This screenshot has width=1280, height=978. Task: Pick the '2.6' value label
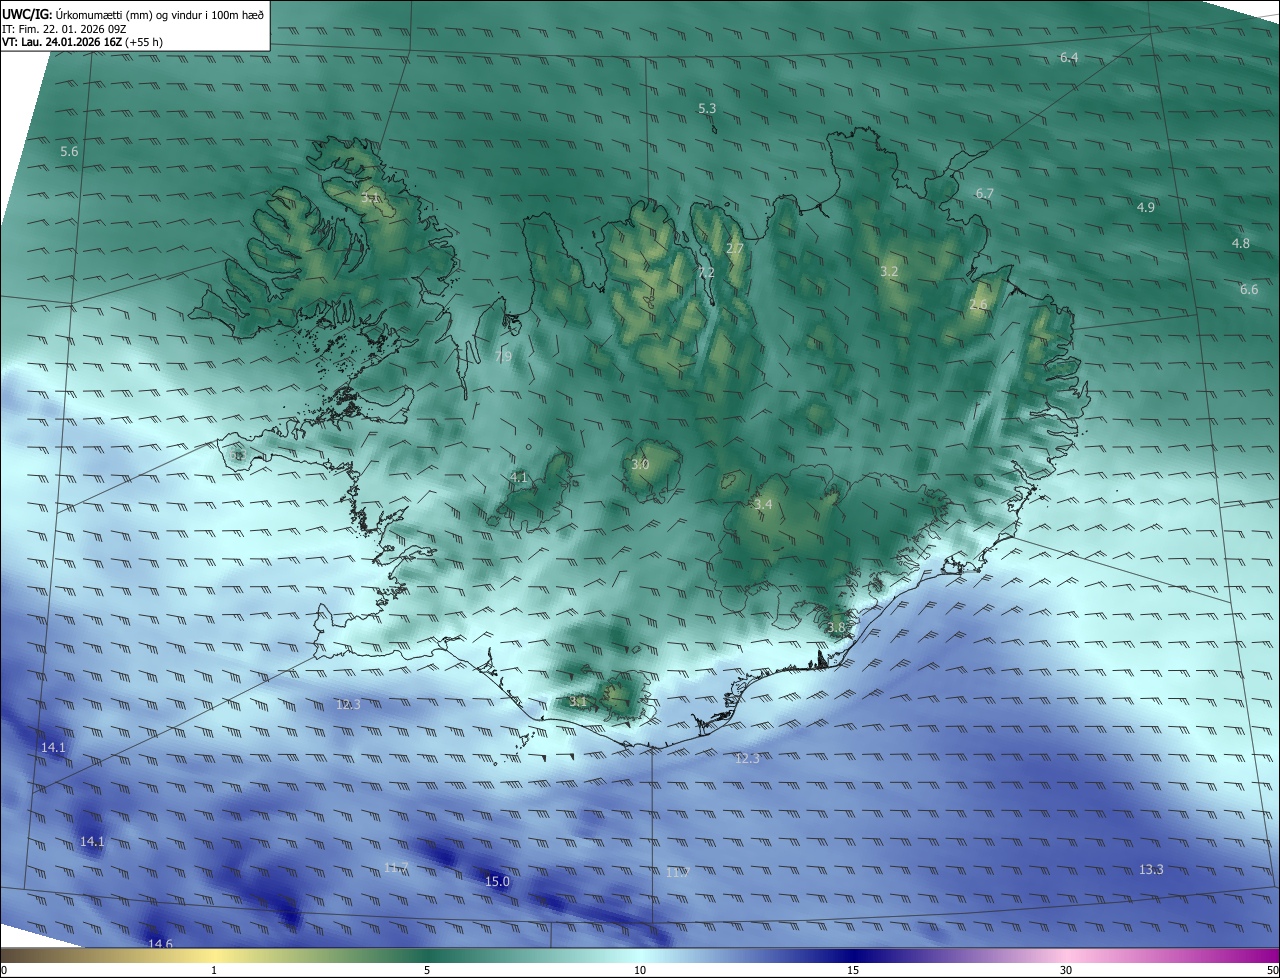(x=978, y=305)
